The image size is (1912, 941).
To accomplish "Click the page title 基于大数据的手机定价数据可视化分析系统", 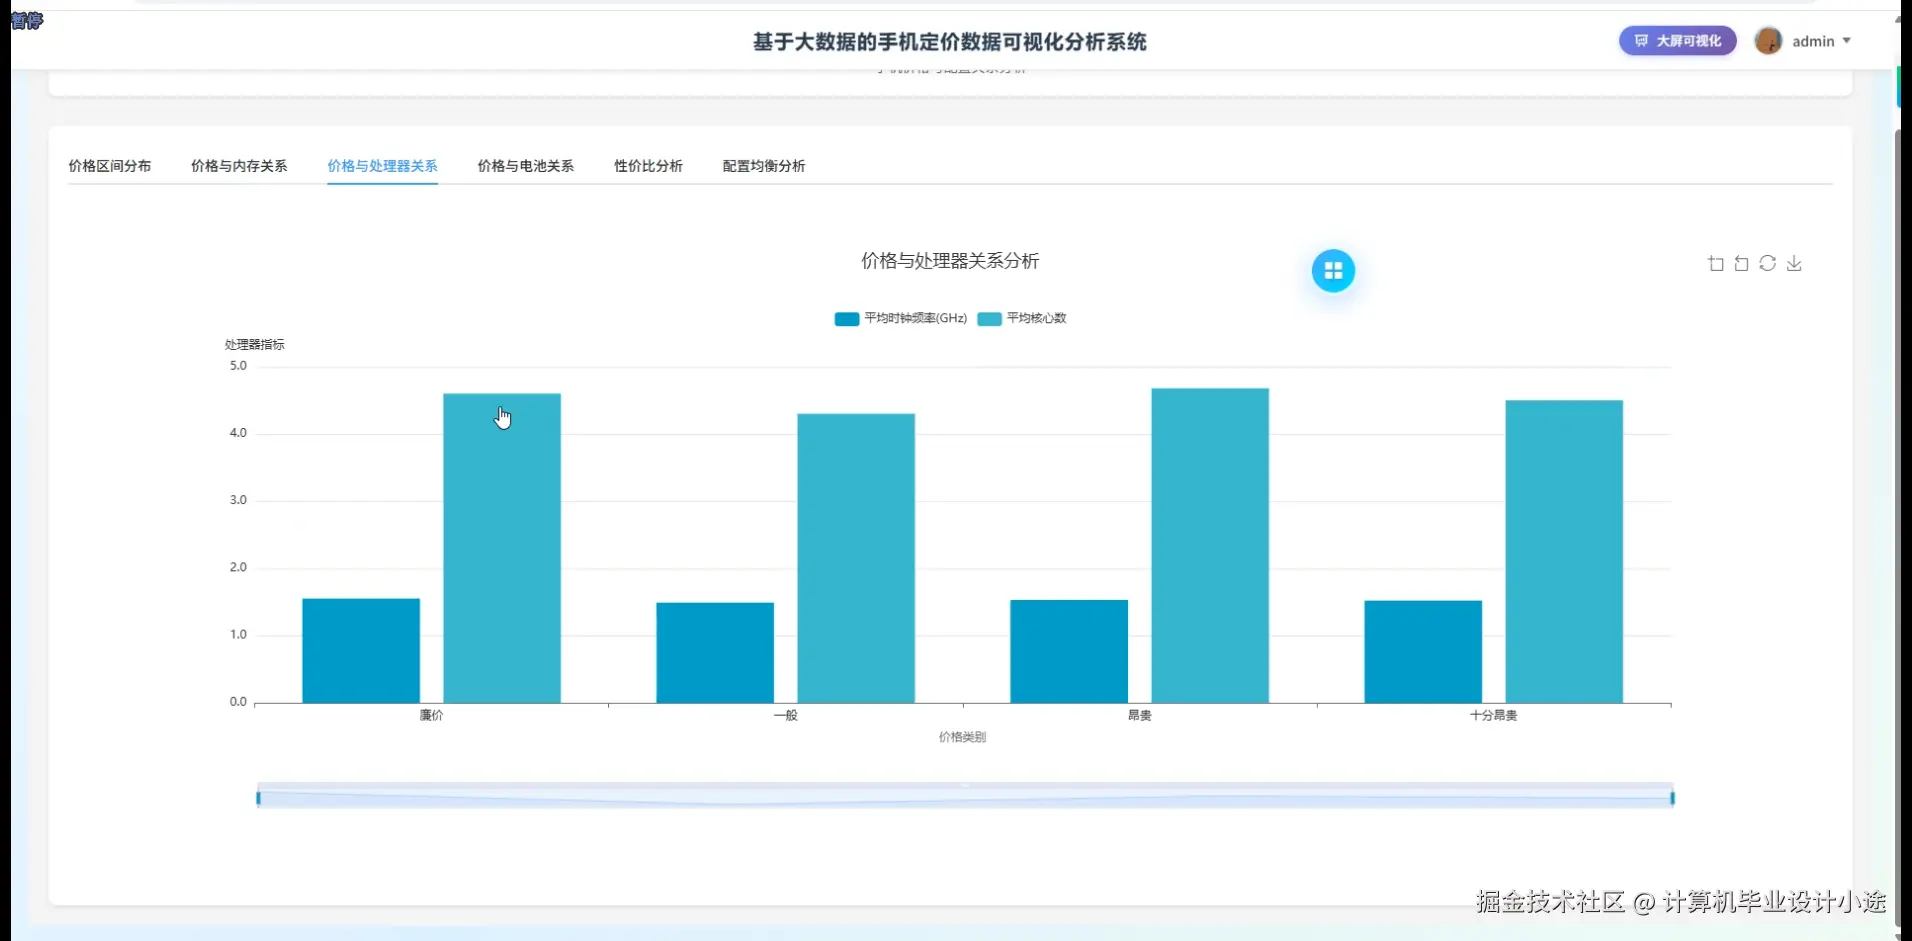I will pyautogui.click(x=949, y=42).
